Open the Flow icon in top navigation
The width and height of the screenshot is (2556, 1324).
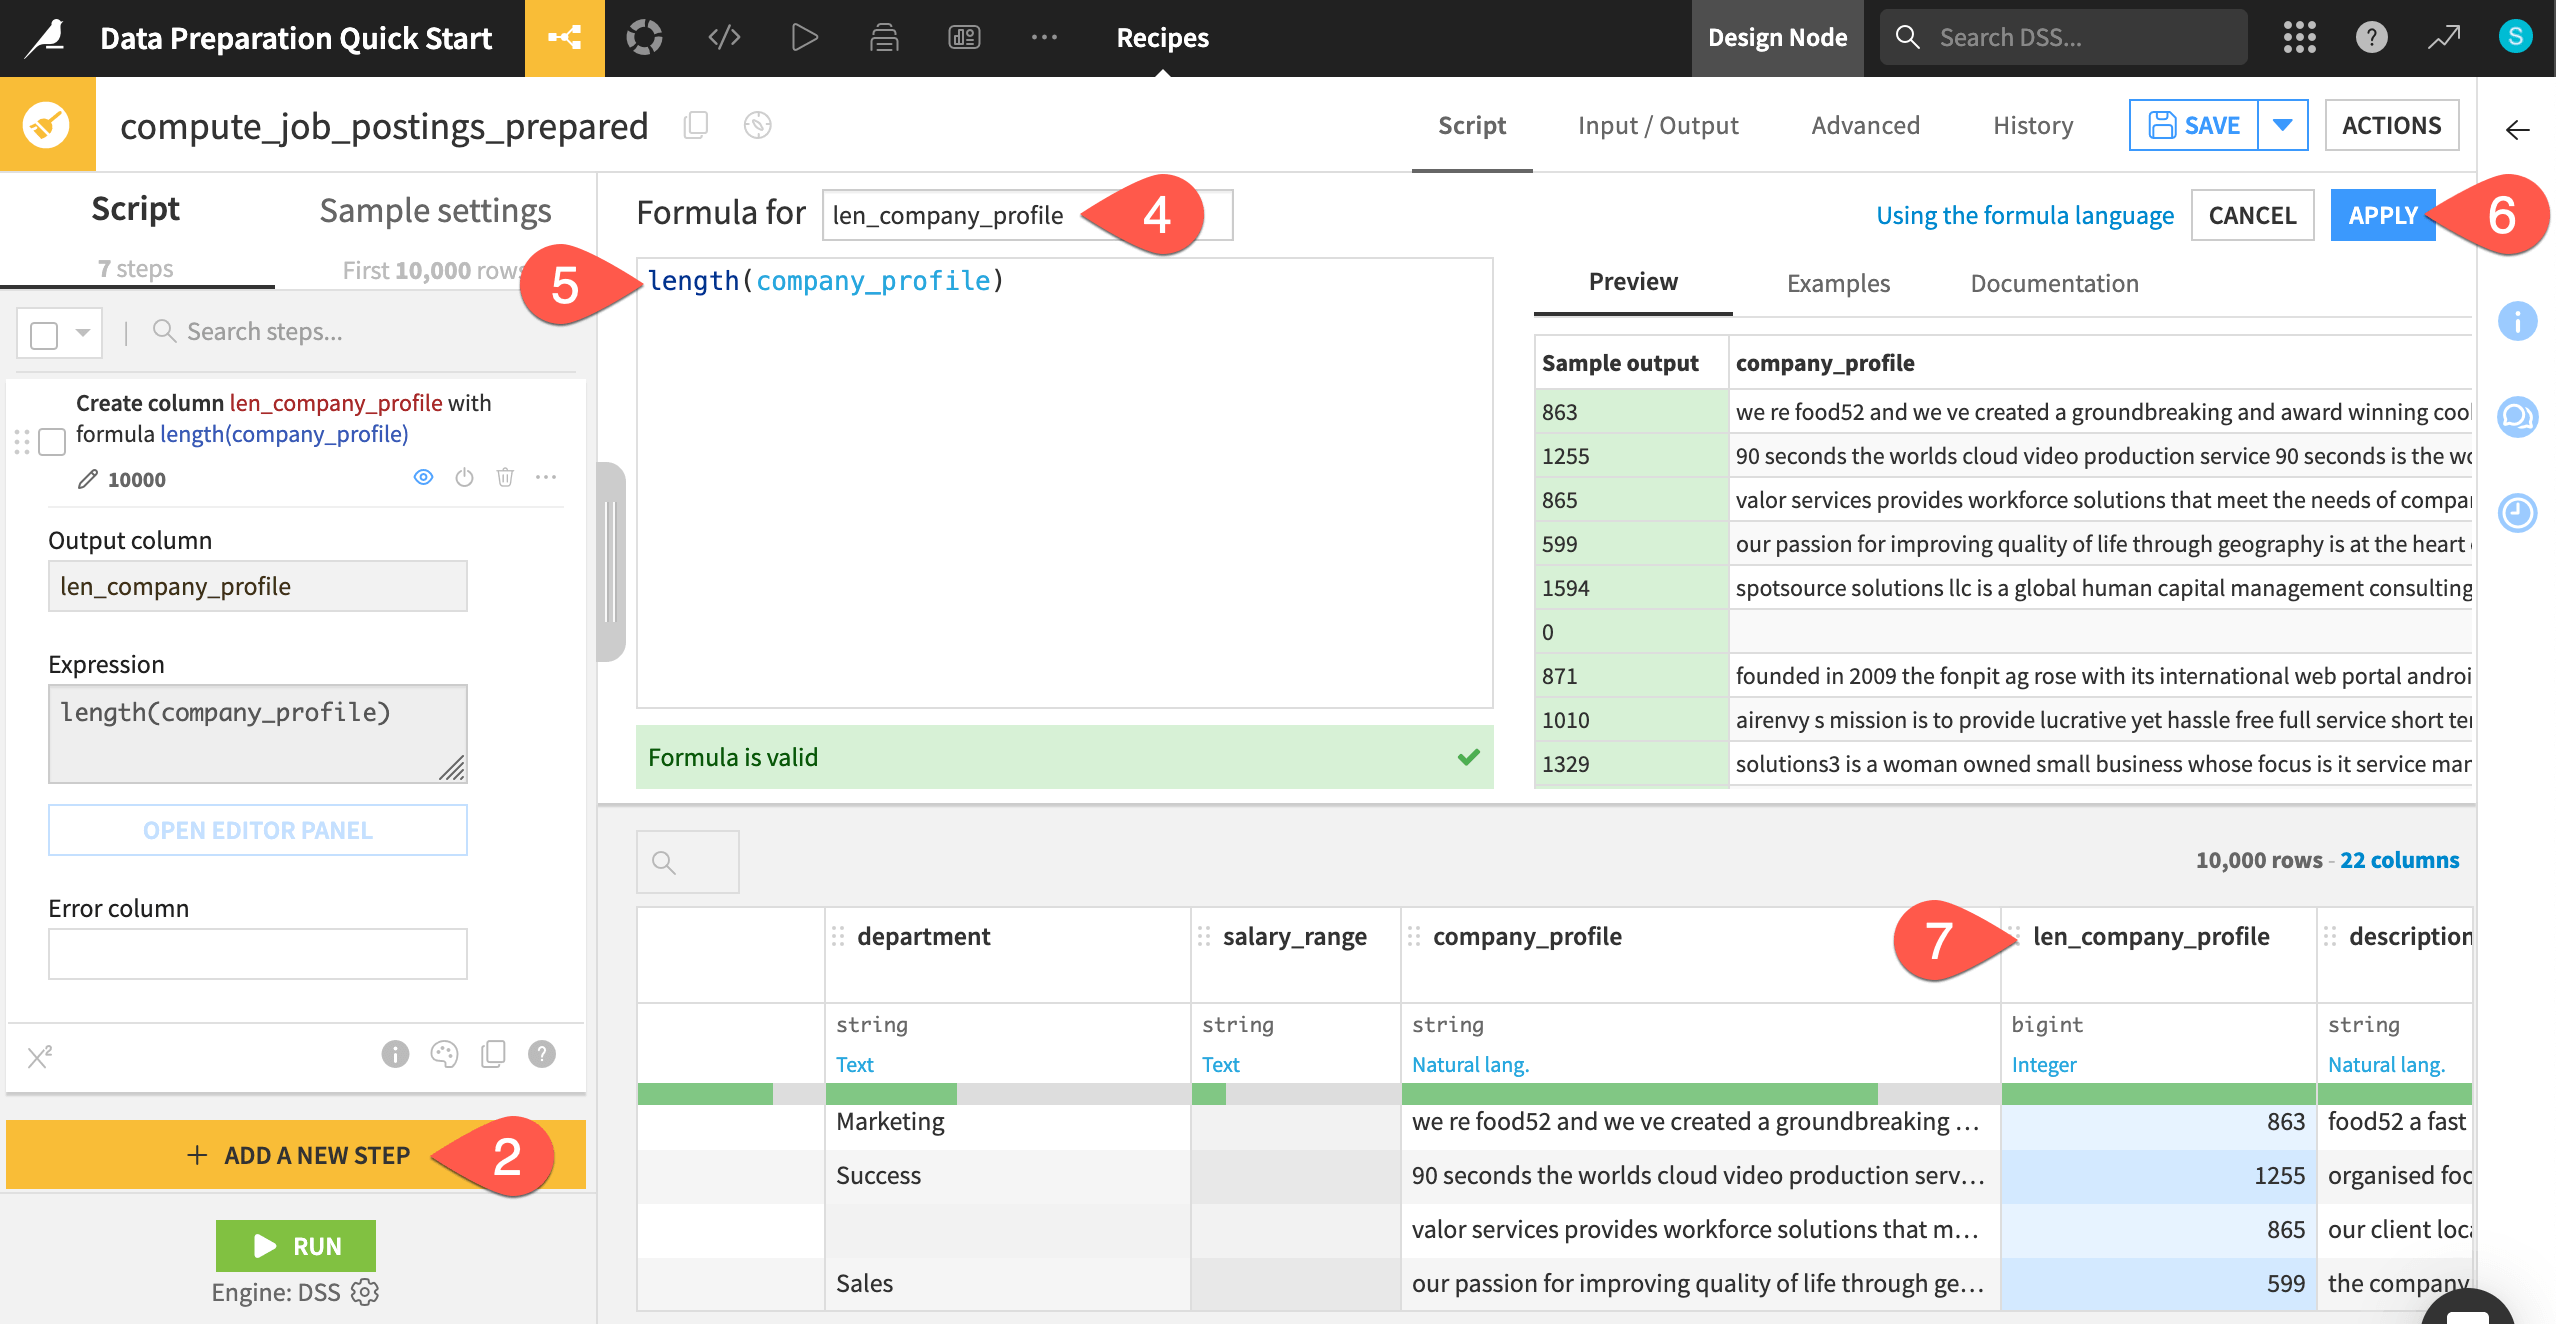tap(564, 38)
